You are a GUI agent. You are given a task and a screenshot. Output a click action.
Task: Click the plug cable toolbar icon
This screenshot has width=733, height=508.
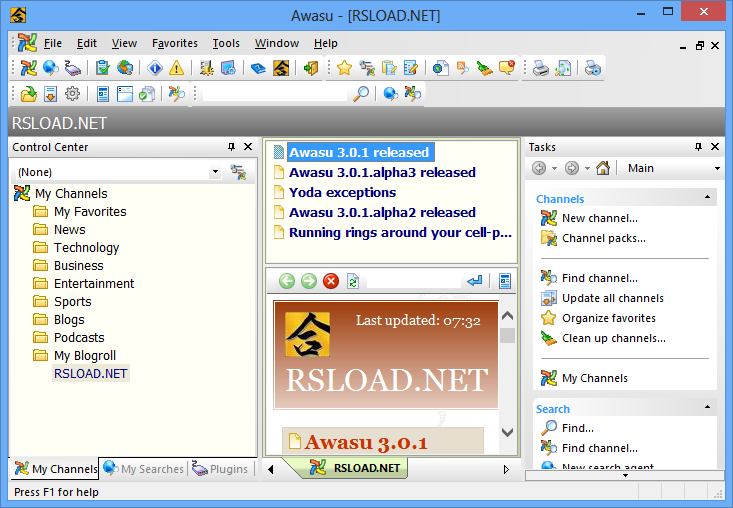click(72, 68)
